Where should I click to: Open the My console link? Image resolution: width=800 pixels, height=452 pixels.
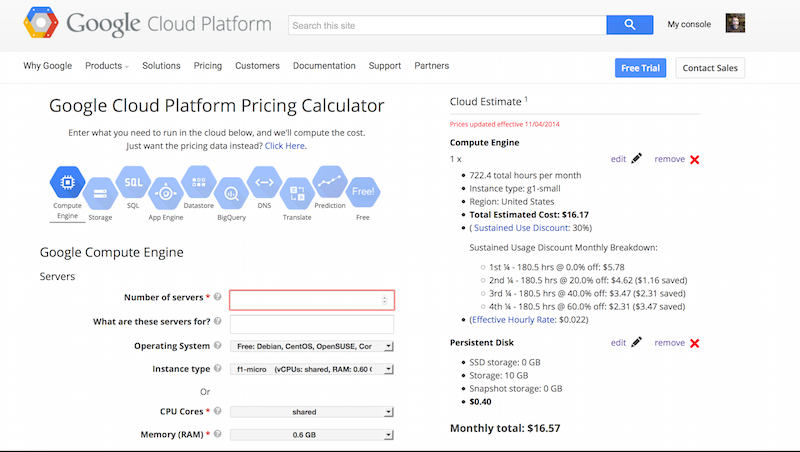(x=689, y=24)
